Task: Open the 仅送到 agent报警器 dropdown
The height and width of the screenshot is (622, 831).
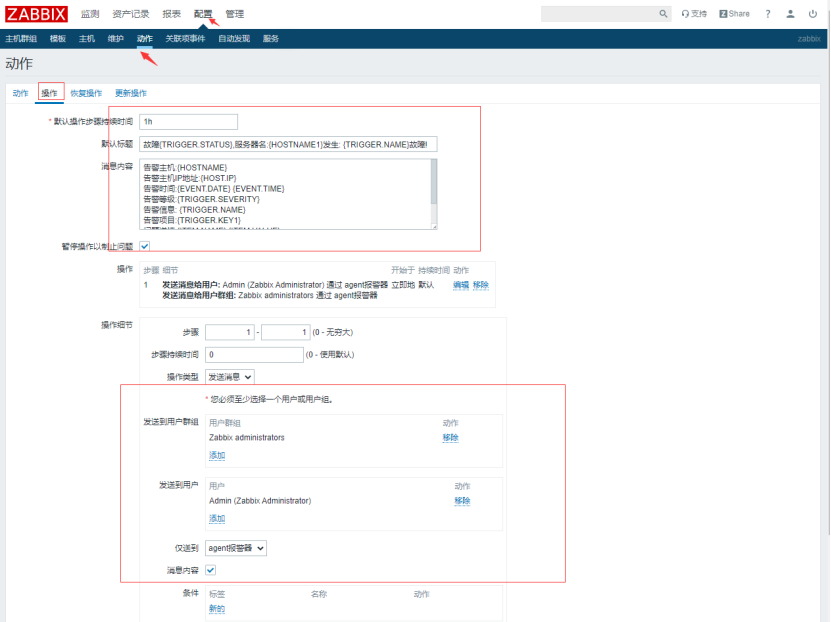Action: click(236, 548)
